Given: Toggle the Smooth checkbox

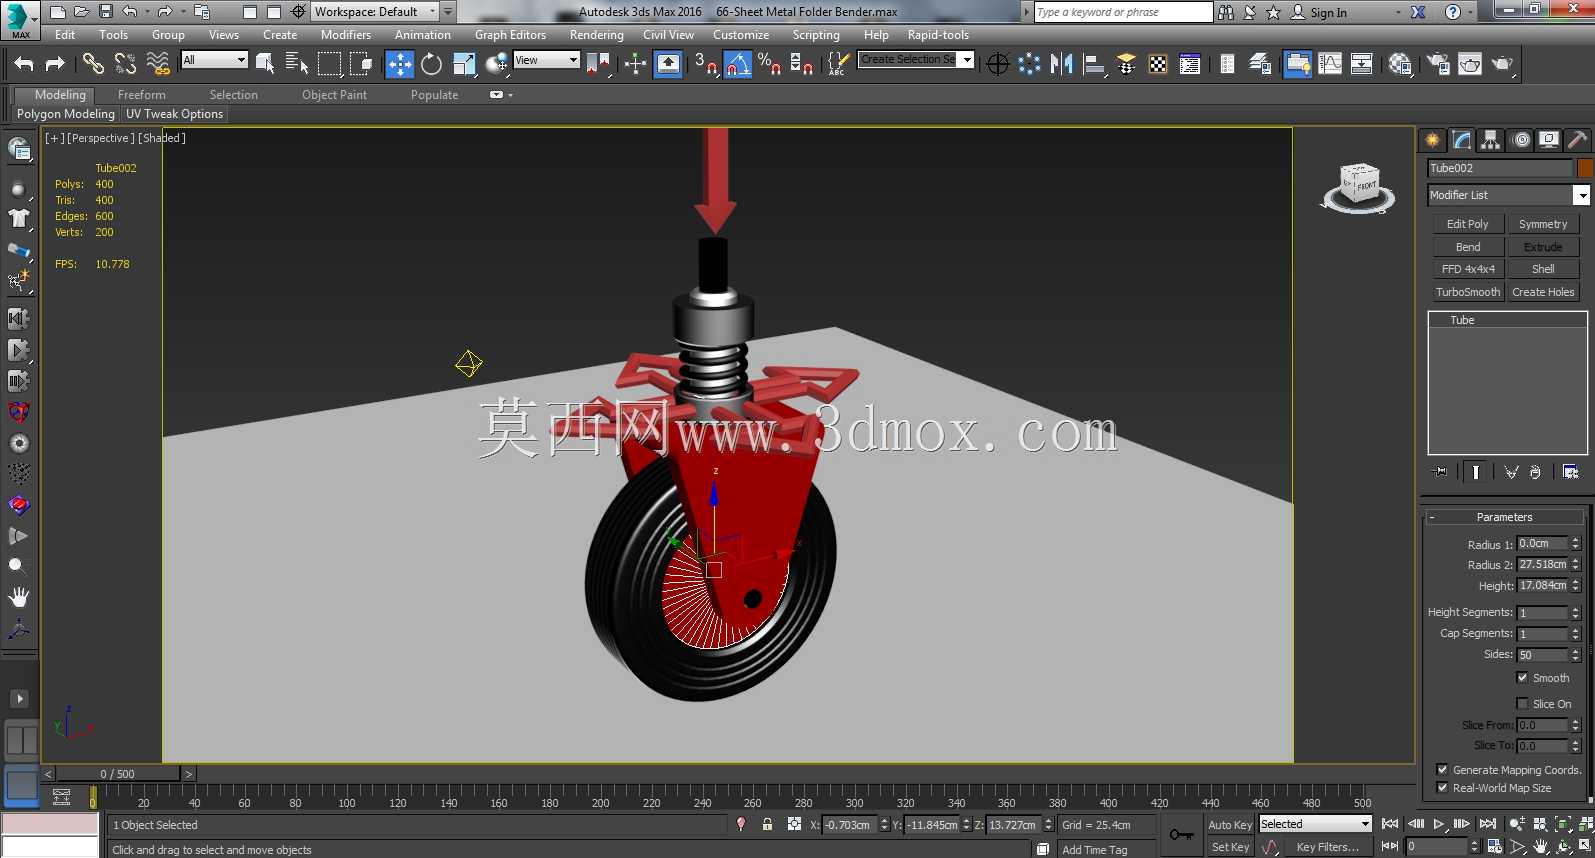Looking at the screenshot, I should (1522, 677).
